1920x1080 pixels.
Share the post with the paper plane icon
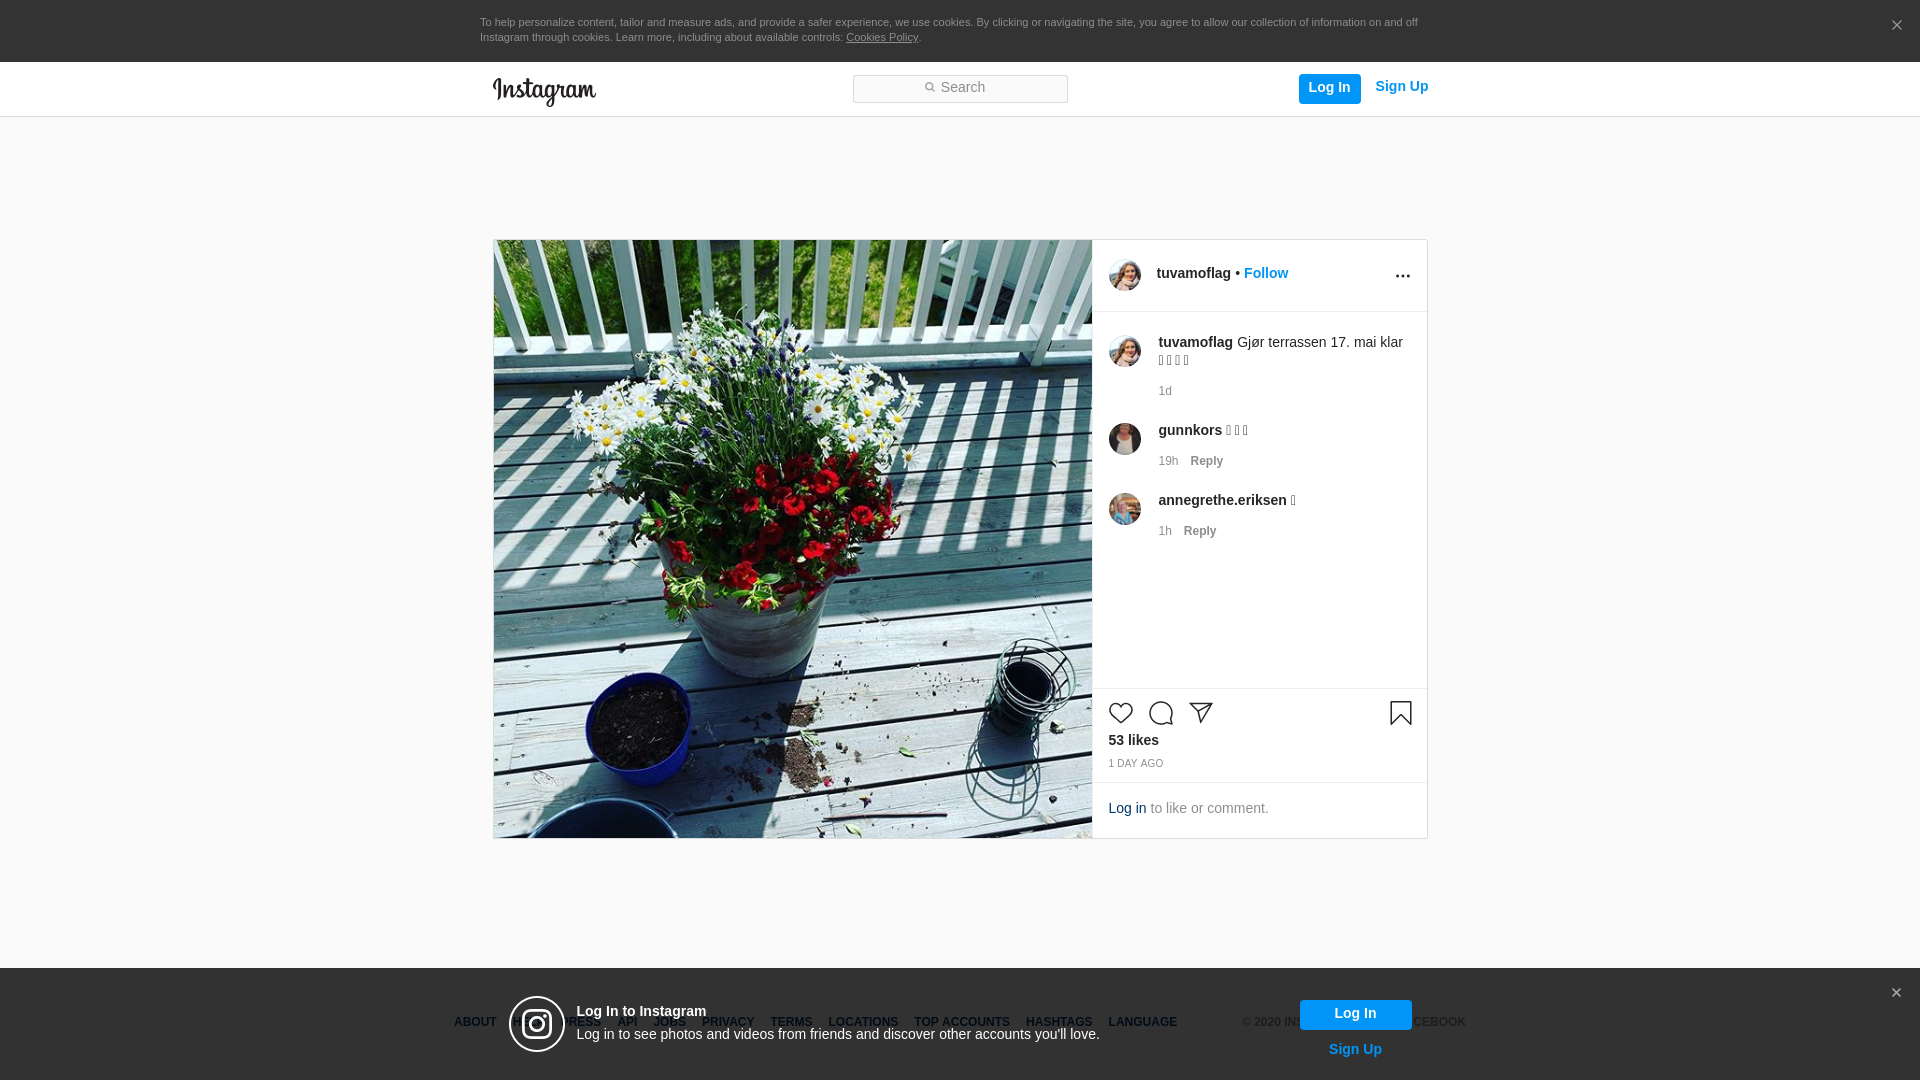tap(1201, 713)
